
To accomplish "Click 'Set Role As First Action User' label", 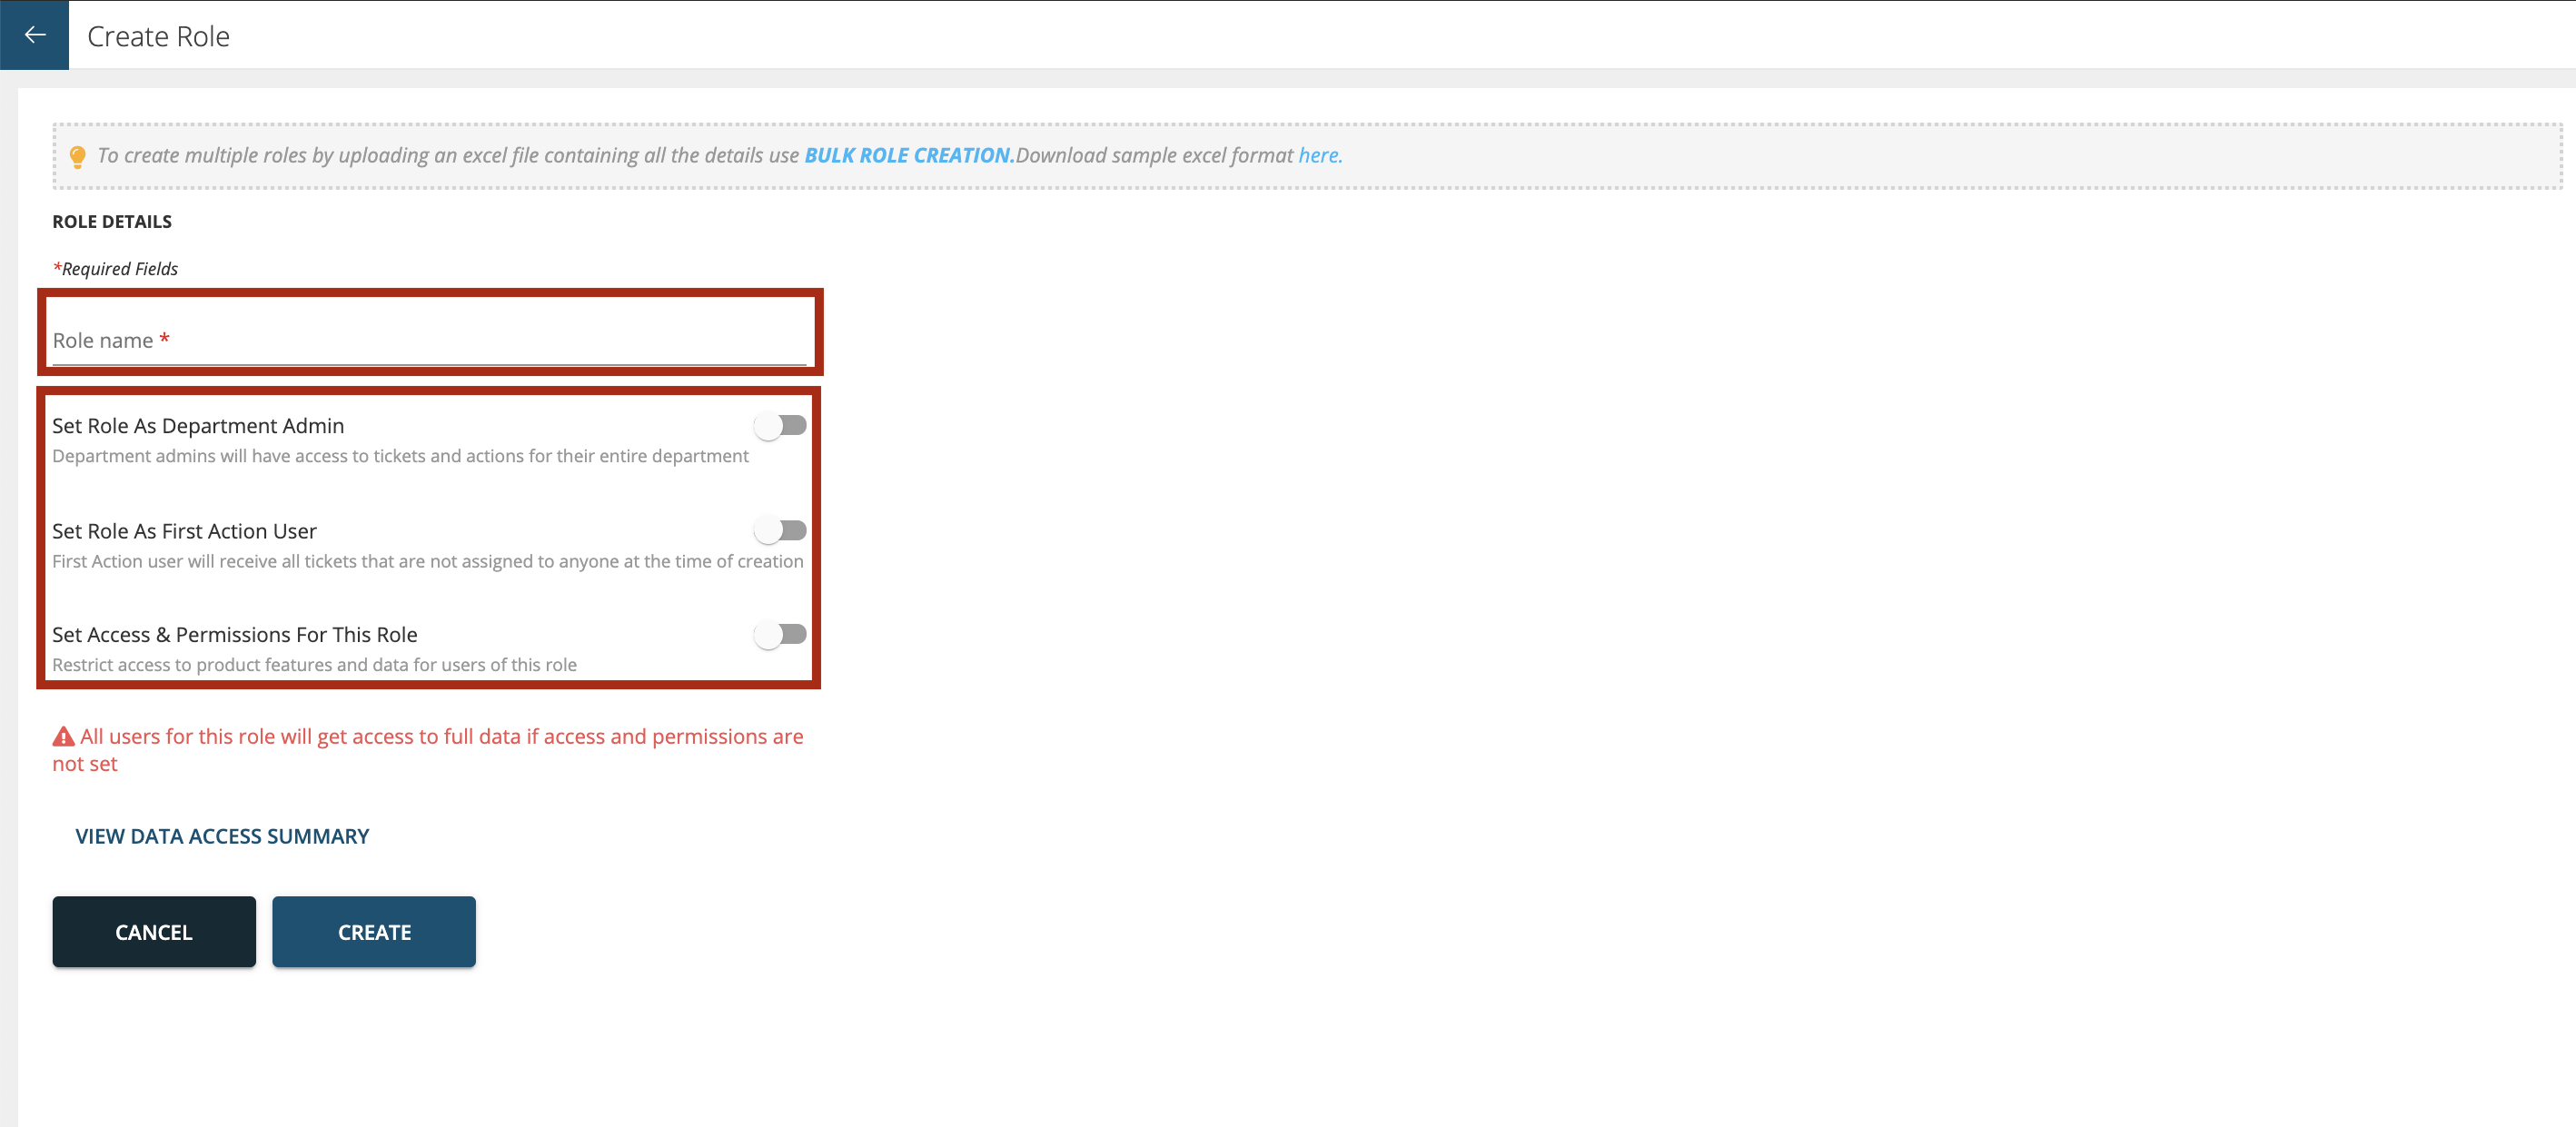I will 184,531.
